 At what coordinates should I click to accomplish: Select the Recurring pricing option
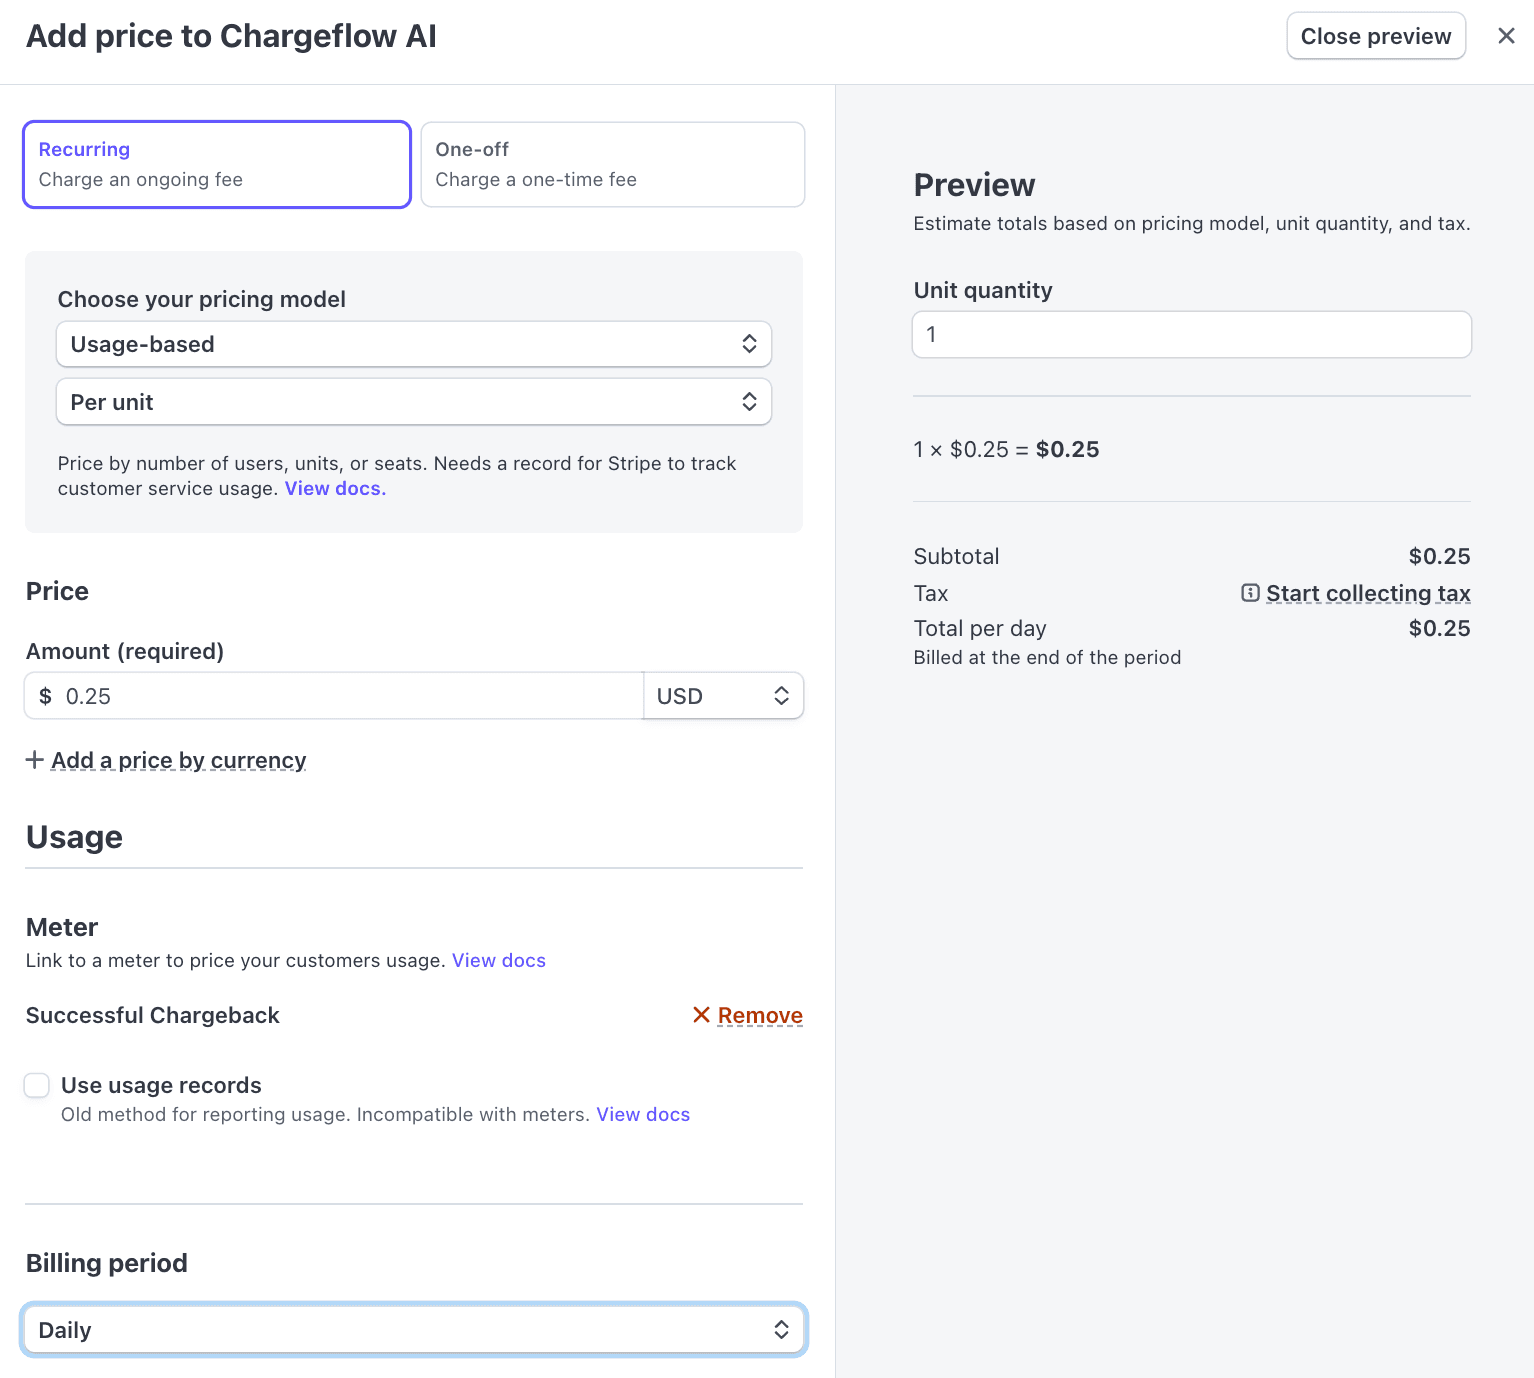(217, 165)
